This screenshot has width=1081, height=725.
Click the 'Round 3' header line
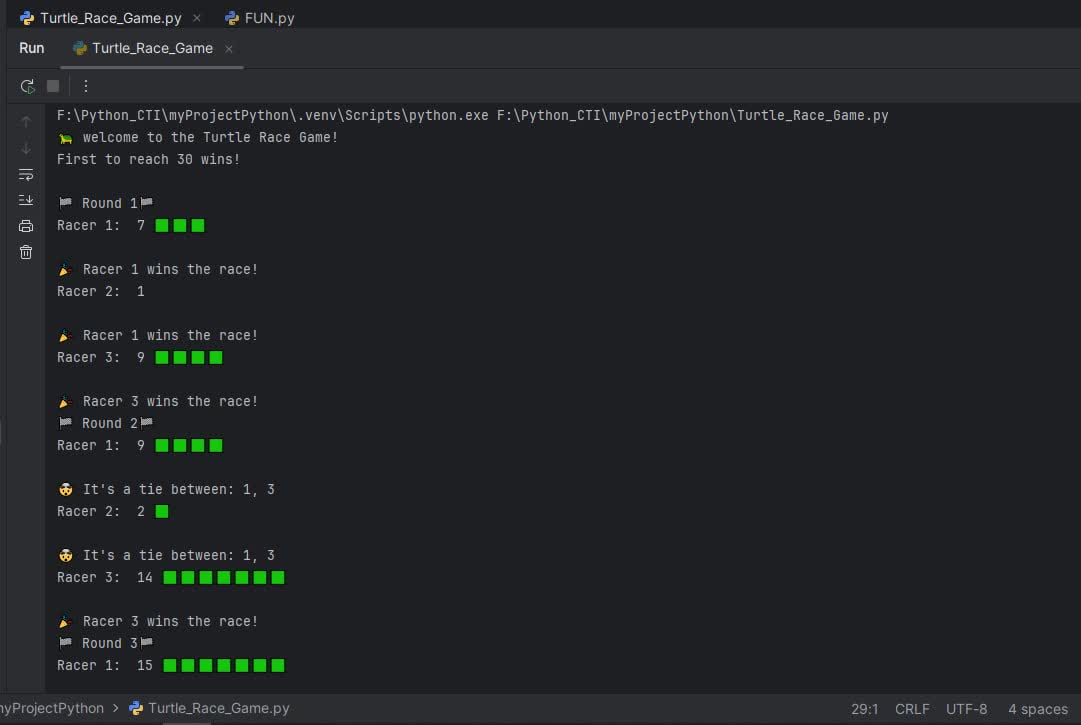click(x=106, y=643)
